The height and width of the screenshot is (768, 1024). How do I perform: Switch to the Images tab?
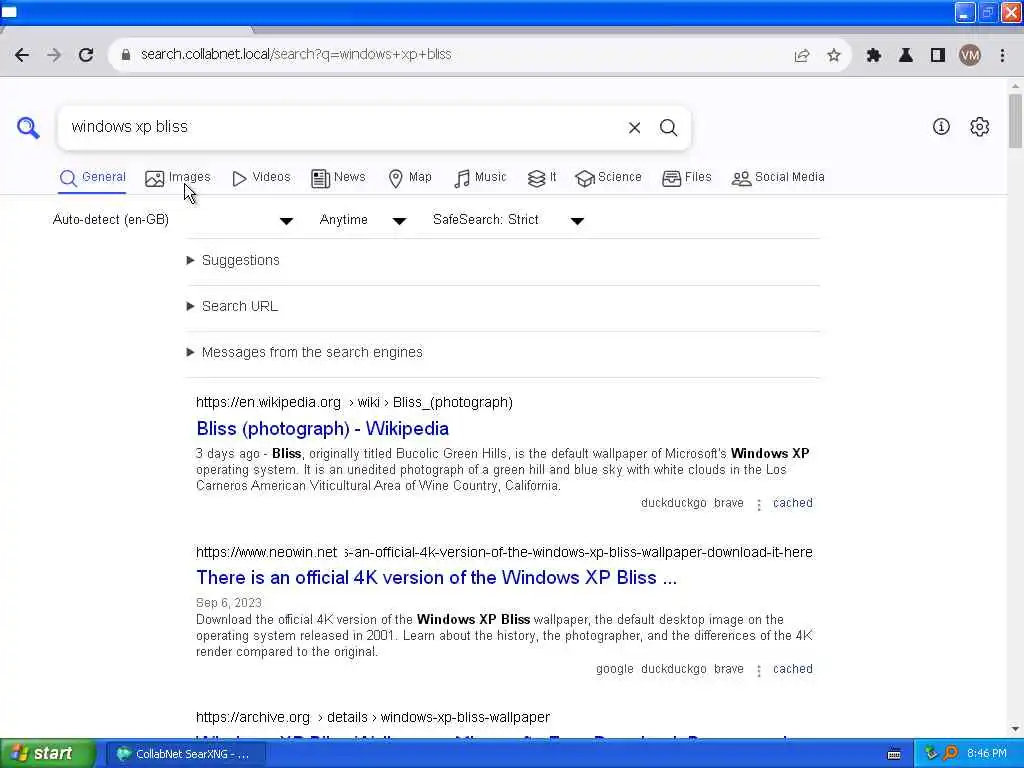(x=178, y=178)
